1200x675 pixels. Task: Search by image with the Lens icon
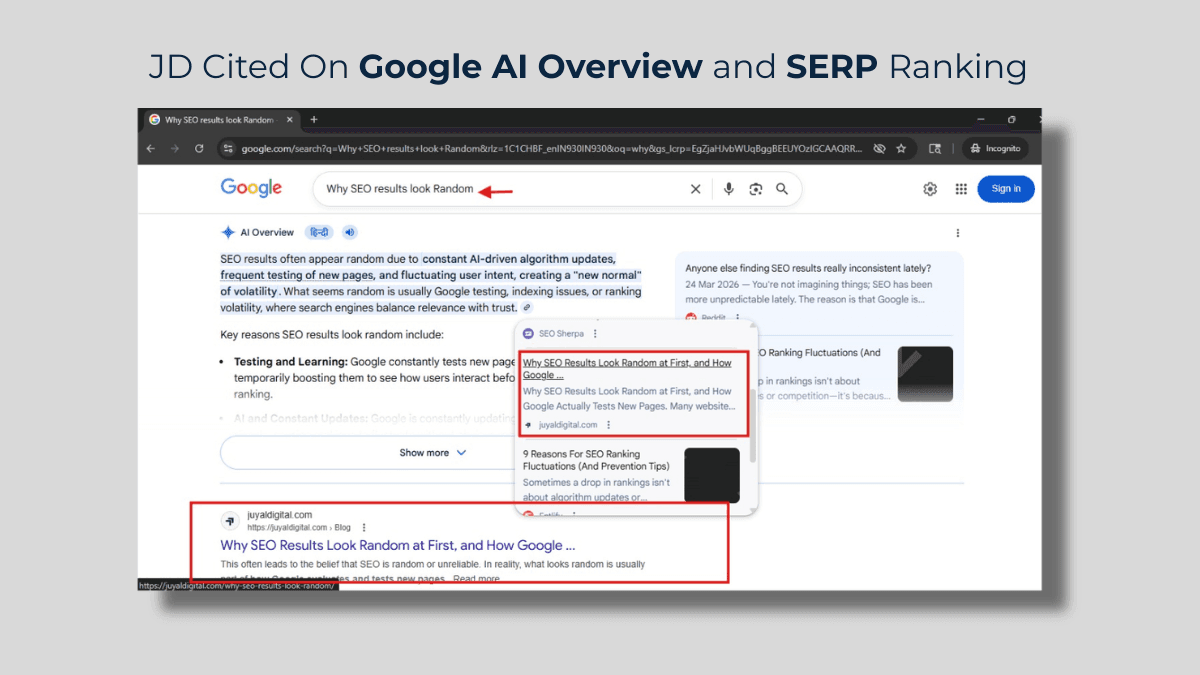tap(756, 189)
